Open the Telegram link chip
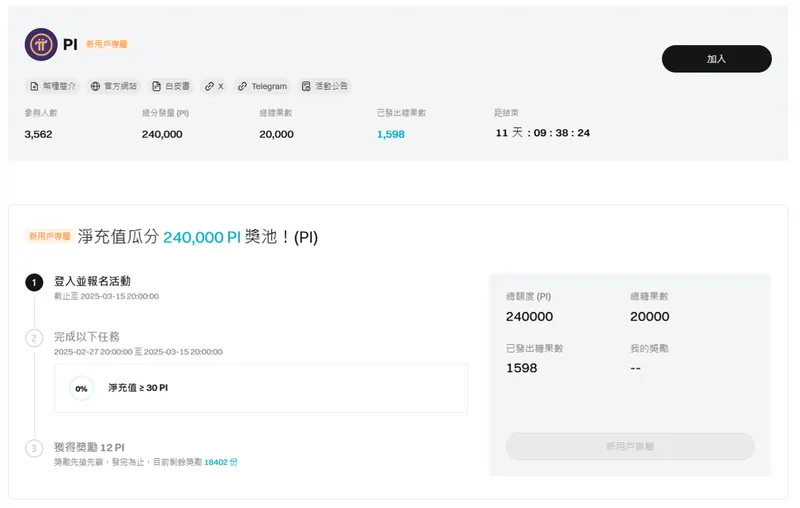Image resolution: width=800 pixels, height=508 pixels. (263, 86)
